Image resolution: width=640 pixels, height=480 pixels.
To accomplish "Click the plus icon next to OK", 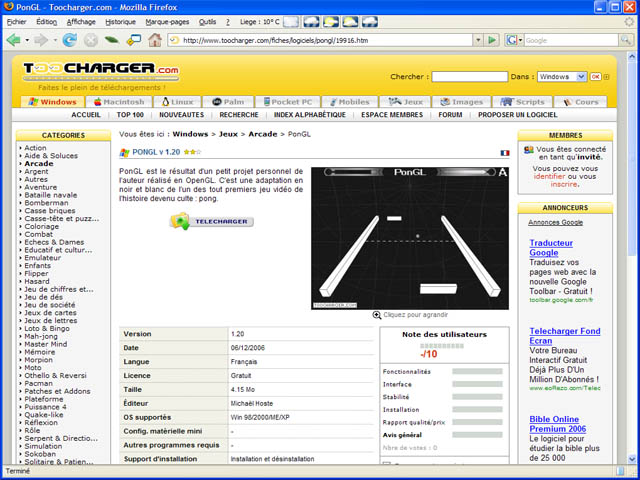I will click(x=606, y=77).
